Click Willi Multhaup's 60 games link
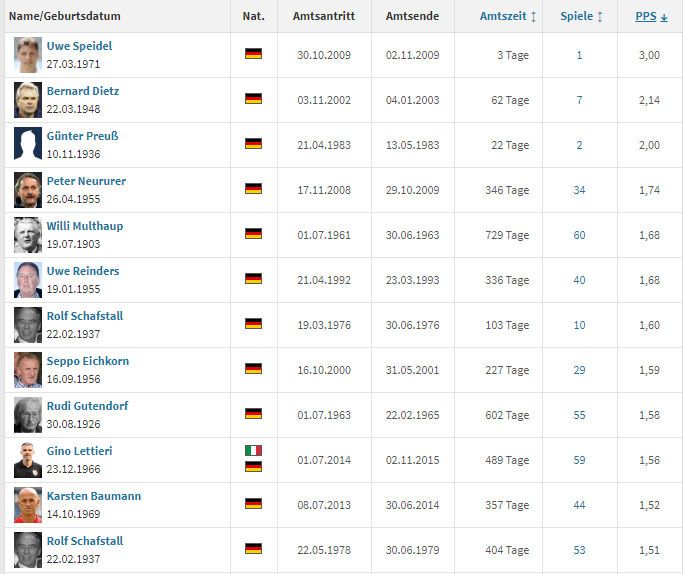683x574 pixels. tap(580, 235)
